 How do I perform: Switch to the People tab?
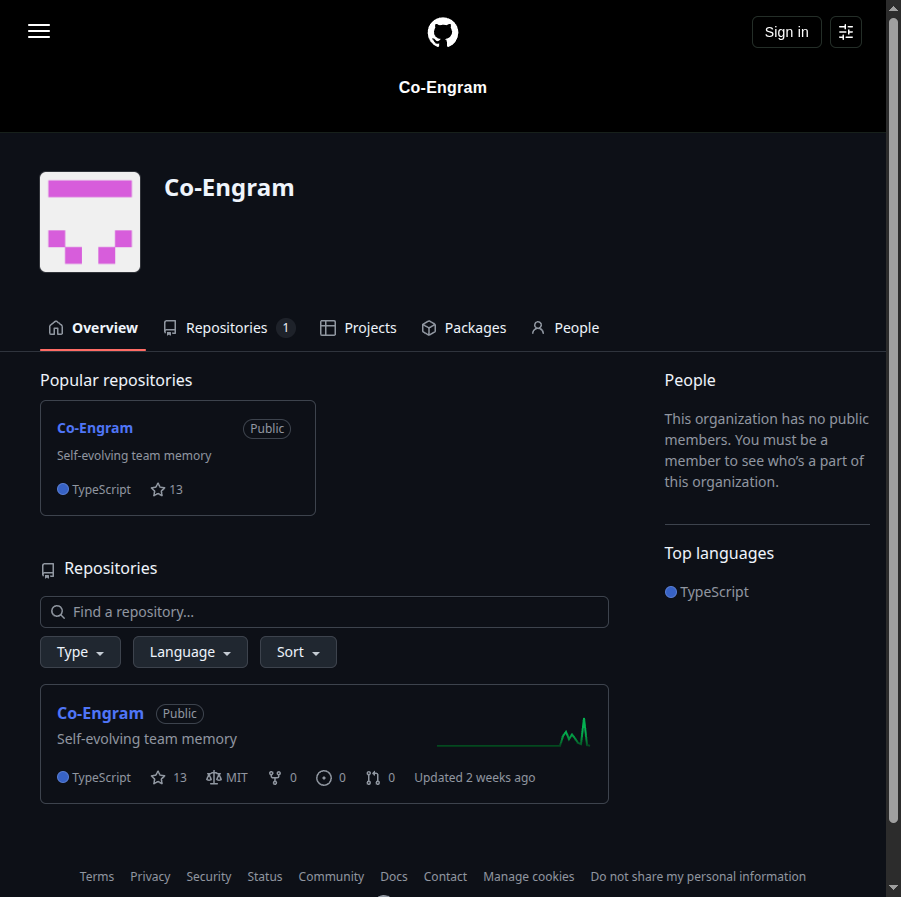[565, 328]
